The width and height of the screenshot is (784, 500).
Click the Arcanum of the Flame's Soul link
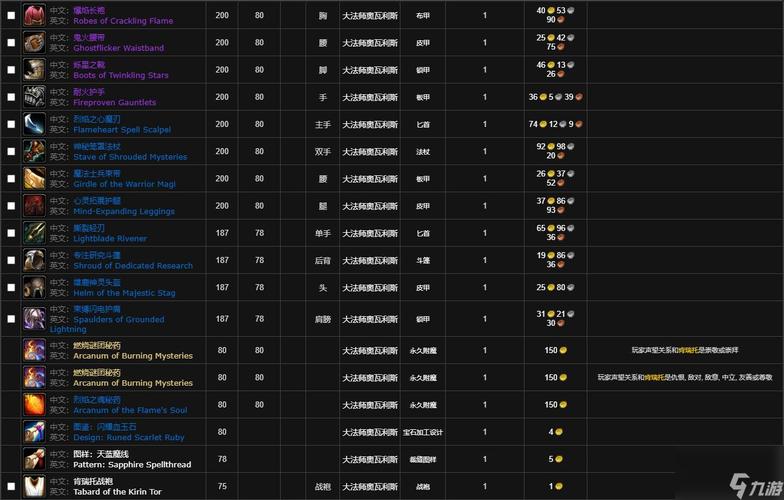(130, 410)
